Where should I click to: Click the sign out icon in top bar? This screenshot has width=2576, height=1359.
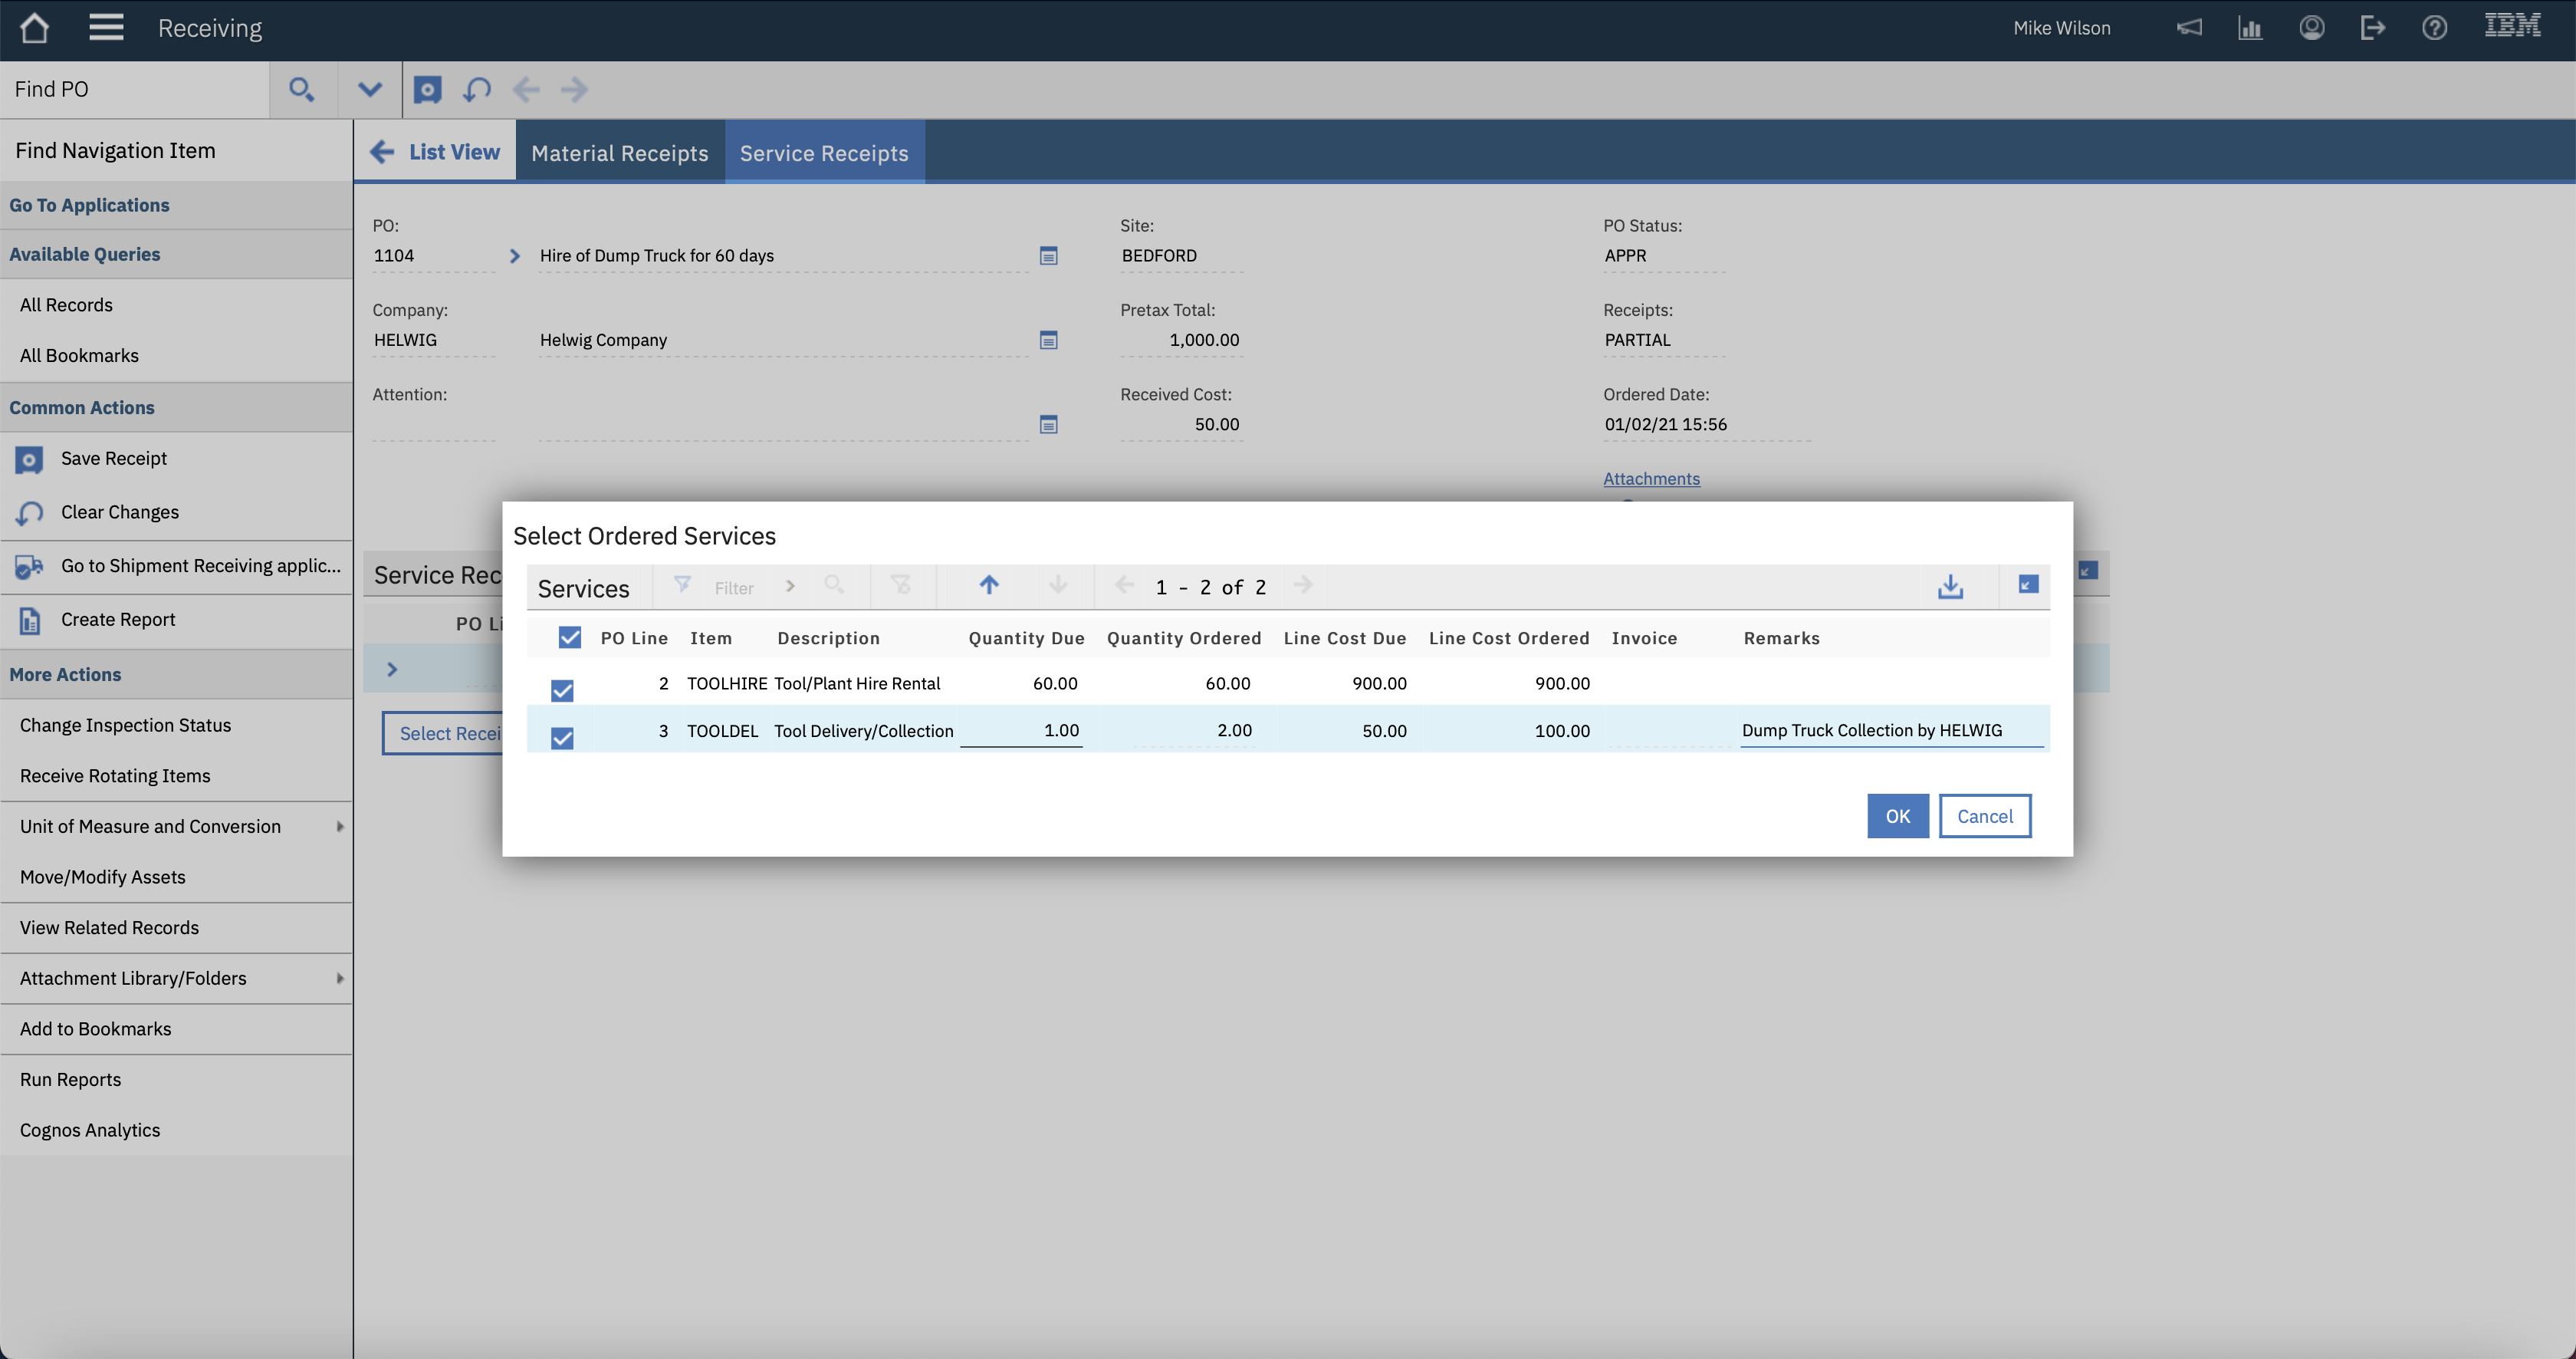2373,27
